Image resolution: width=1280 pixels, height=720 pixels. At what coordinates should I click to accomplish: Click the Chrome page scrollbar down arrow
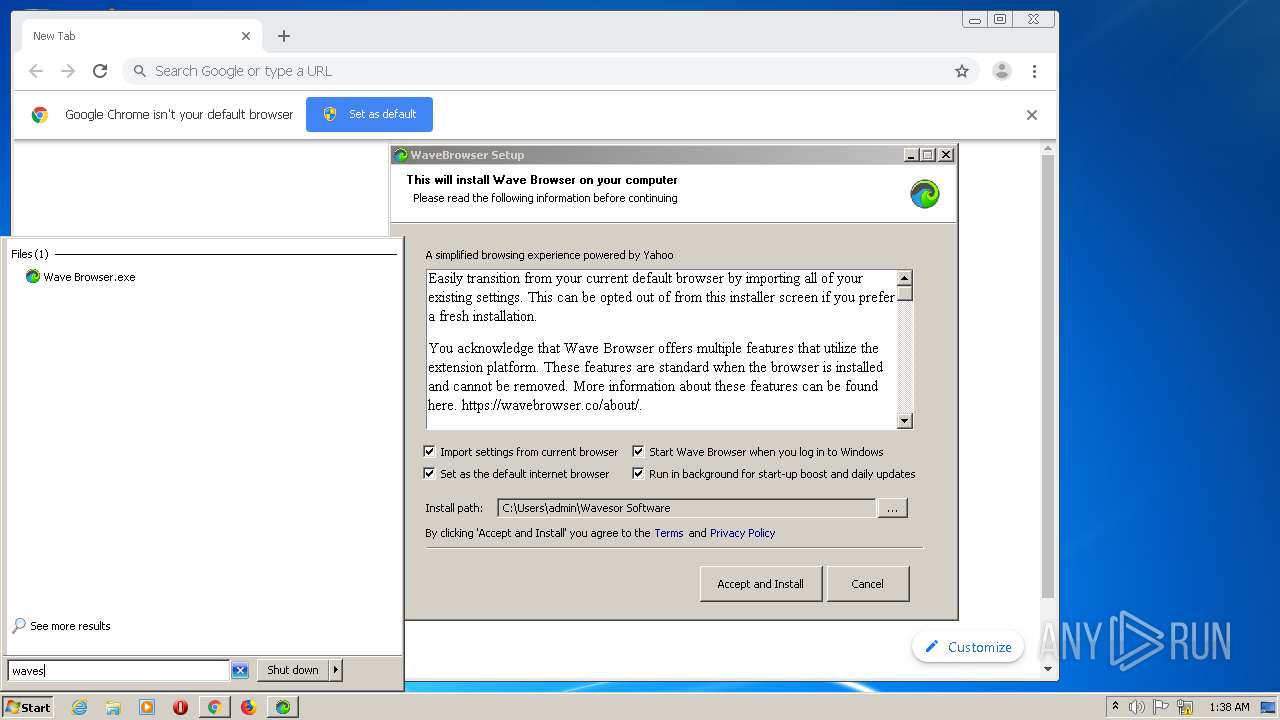click(1048, 669)
